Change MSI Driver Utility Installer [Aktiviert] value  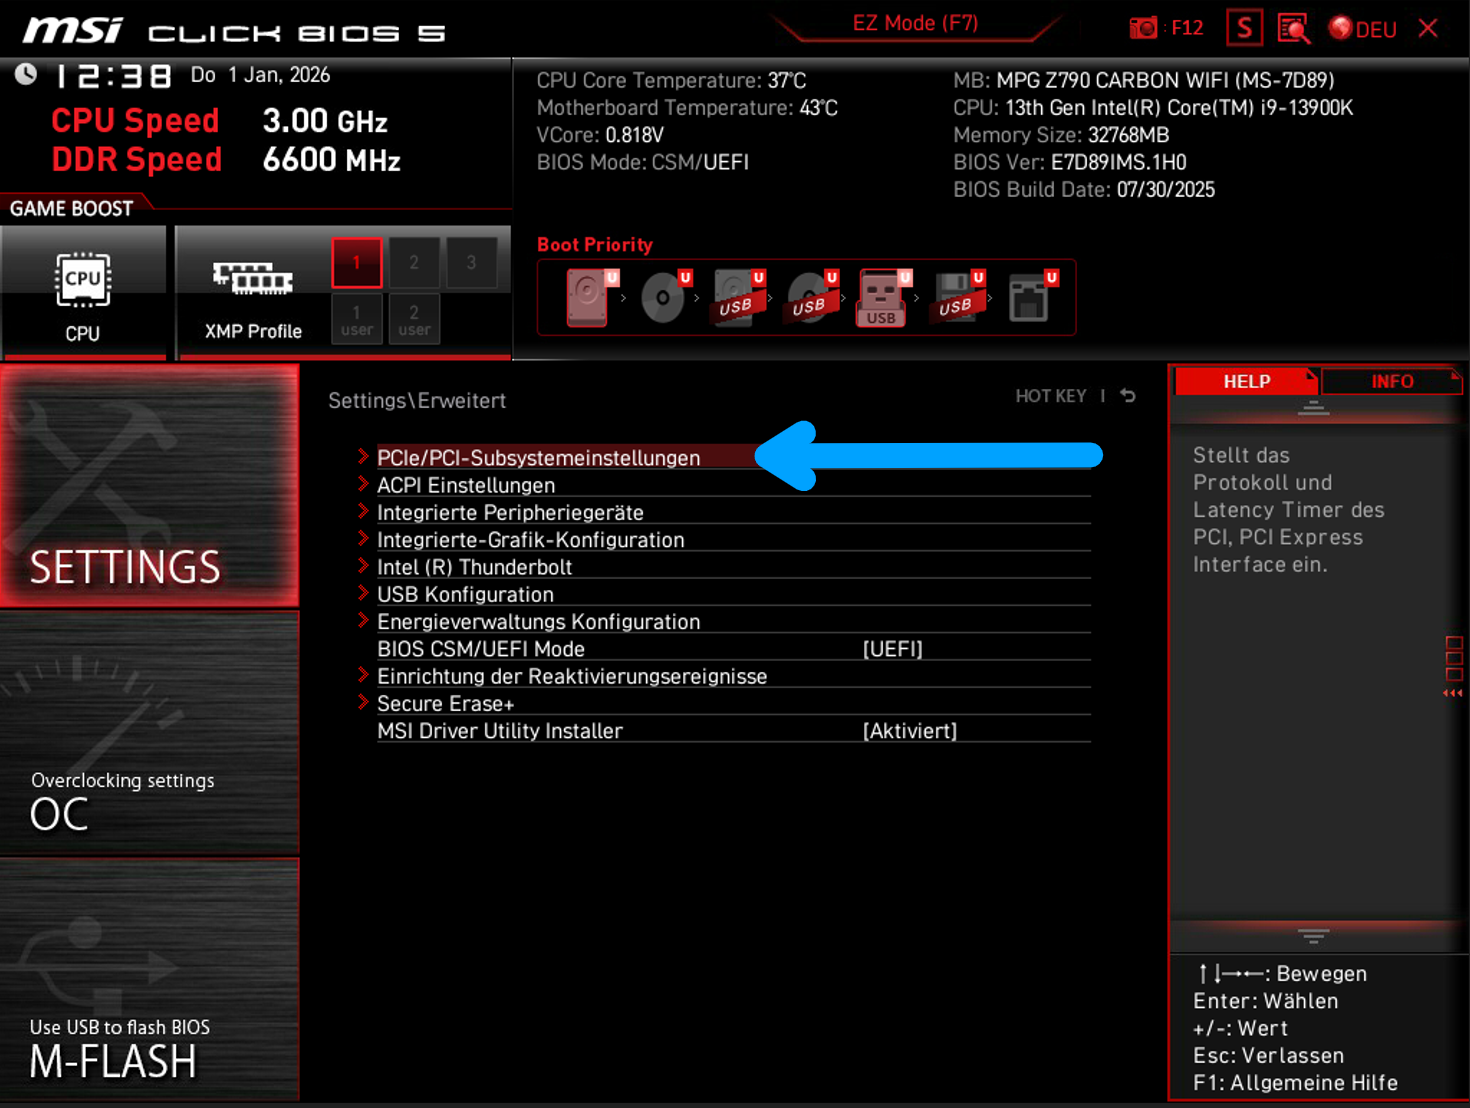point(909,731)
